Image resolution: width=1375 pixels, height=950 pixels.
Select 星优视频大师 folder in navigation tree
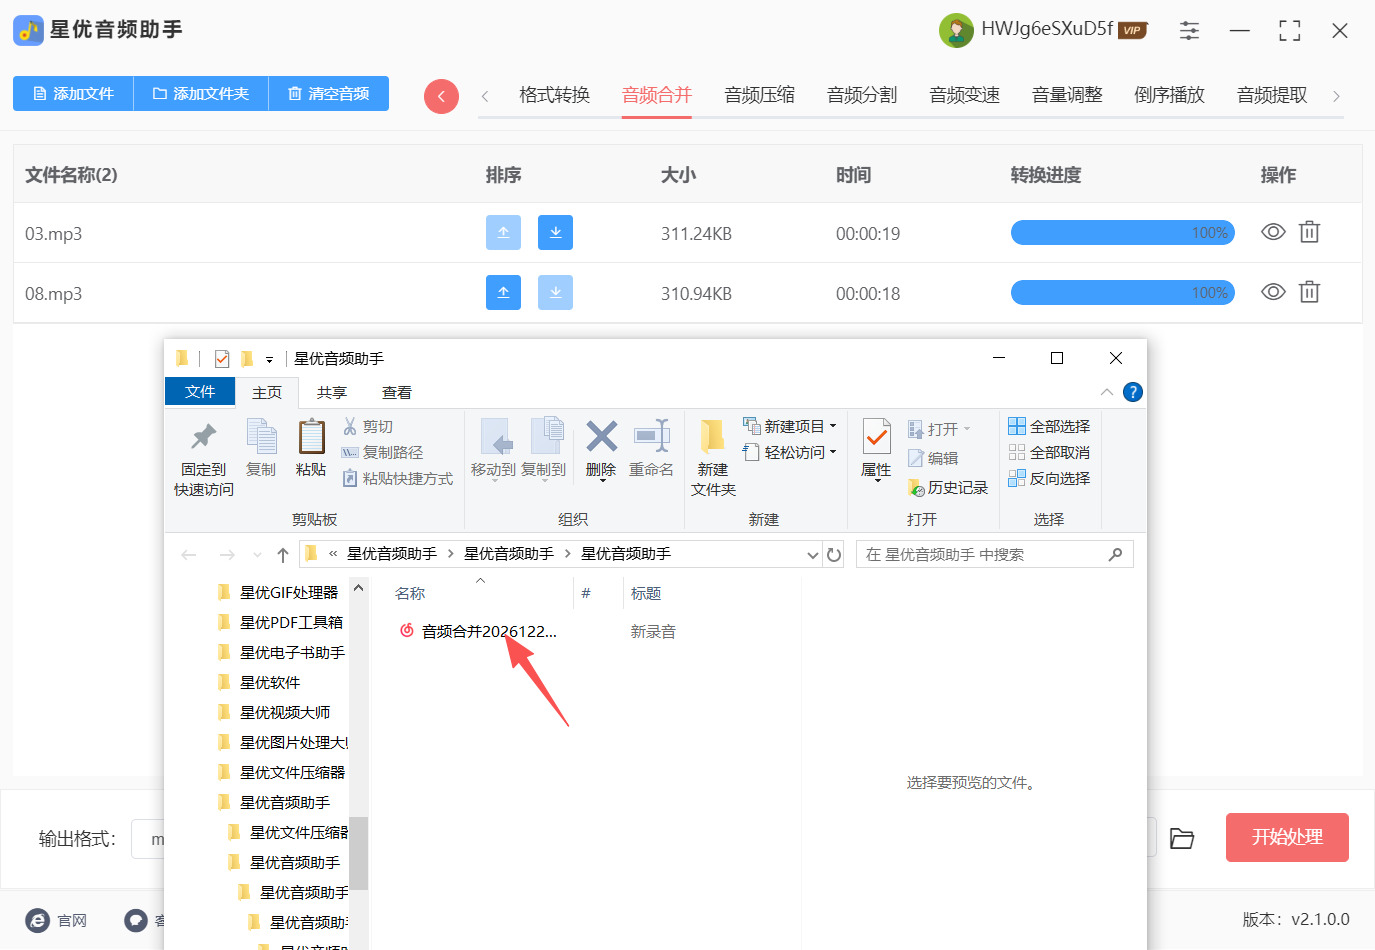coord(283,713)
